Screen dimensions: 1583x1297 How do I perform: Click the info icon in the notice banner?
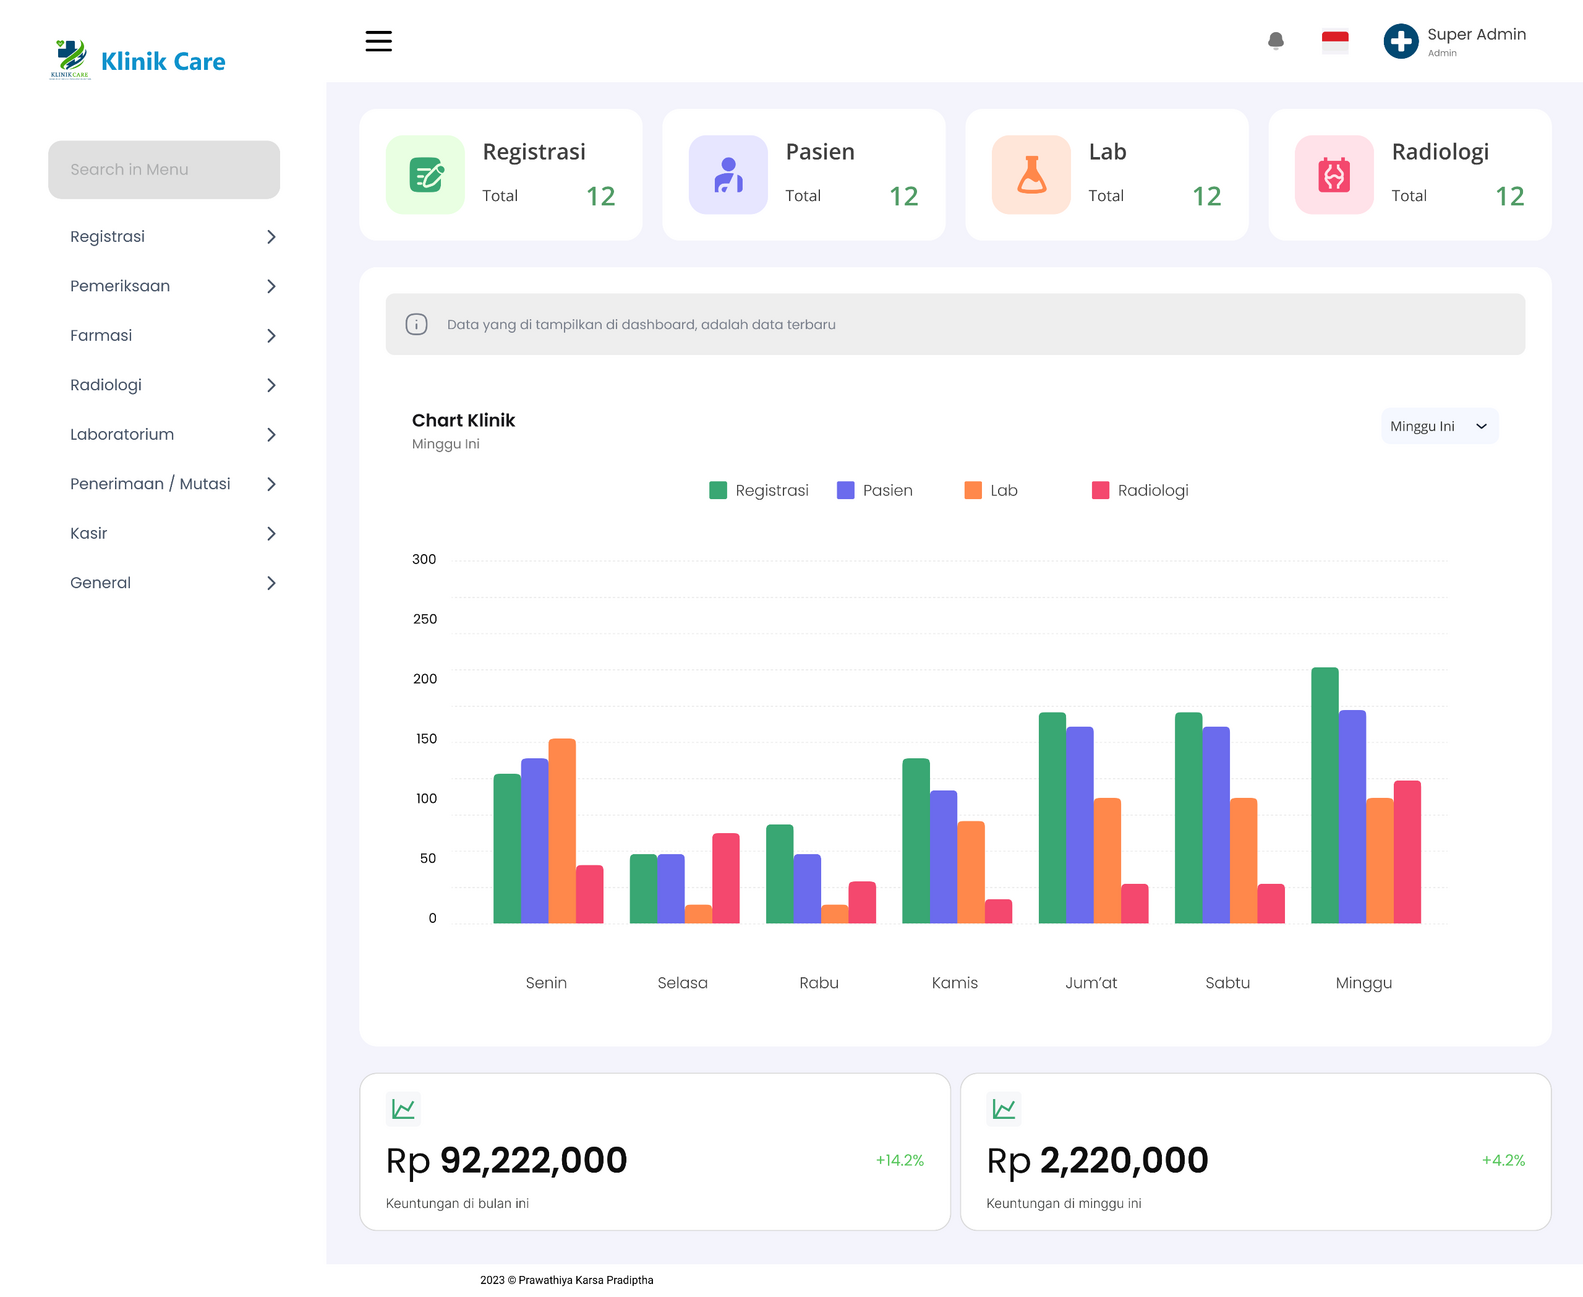coord(417,324)
